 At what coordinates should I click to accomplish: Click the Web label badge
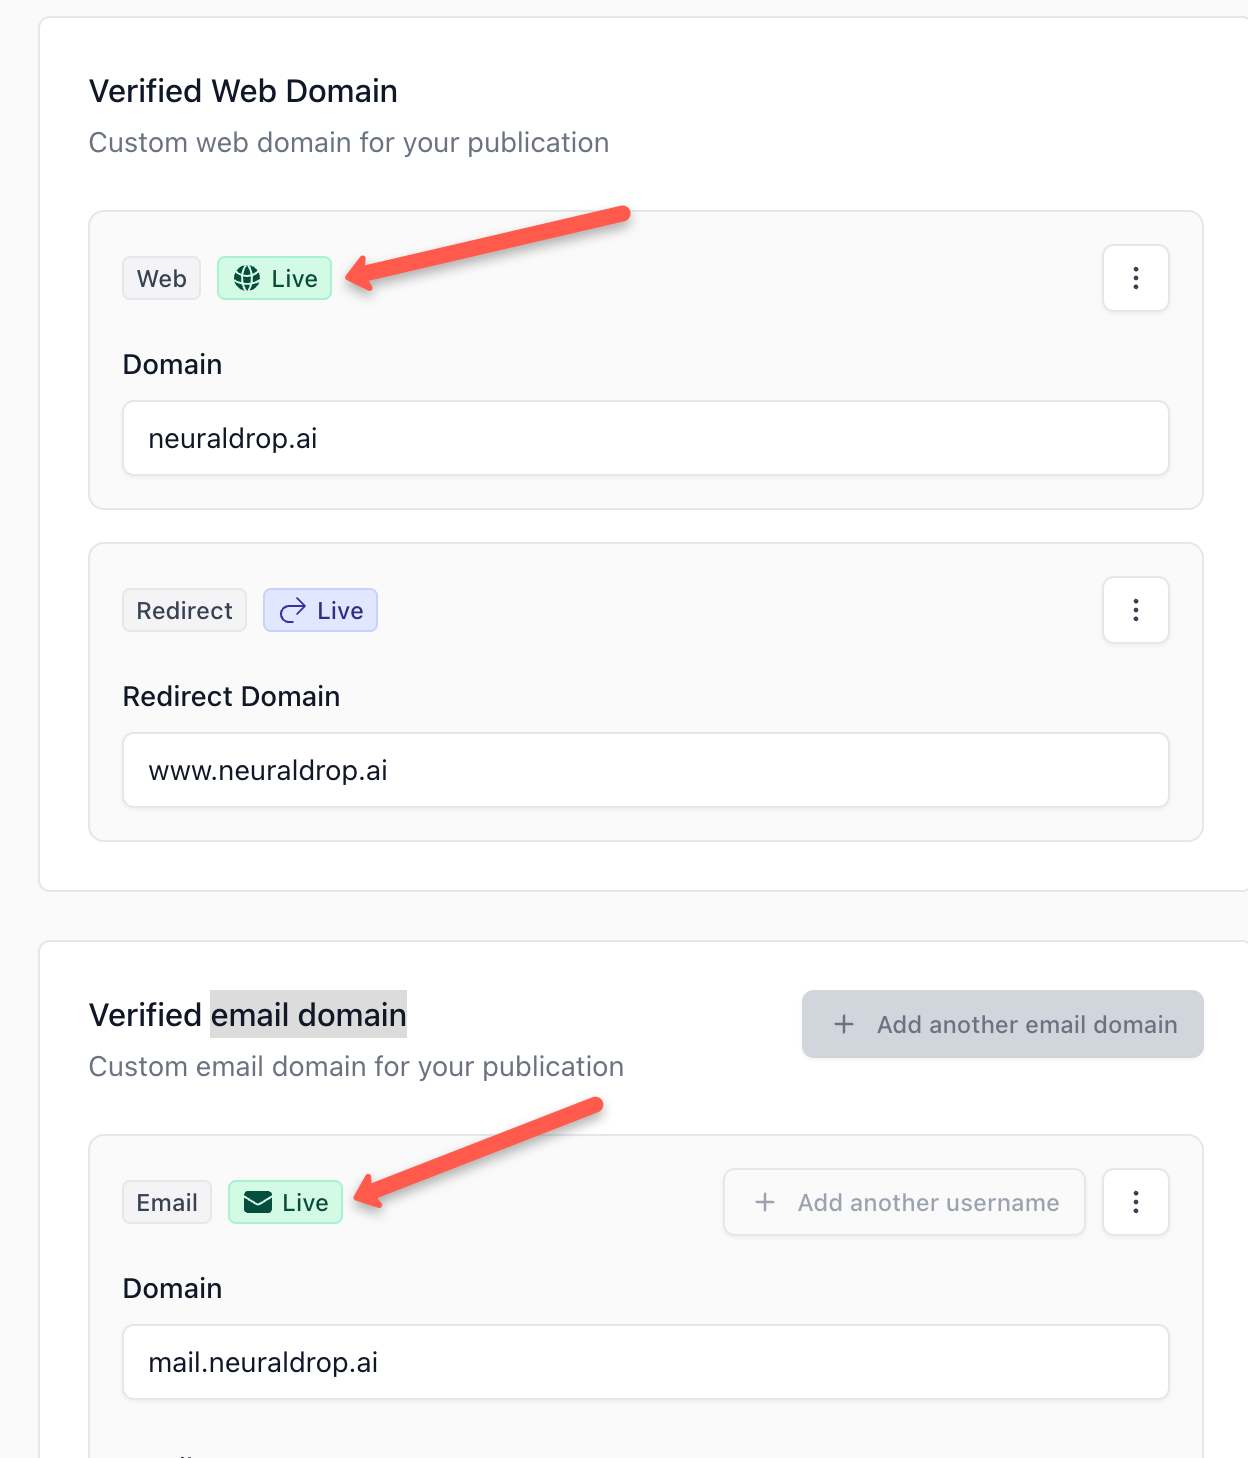point(161,277)
